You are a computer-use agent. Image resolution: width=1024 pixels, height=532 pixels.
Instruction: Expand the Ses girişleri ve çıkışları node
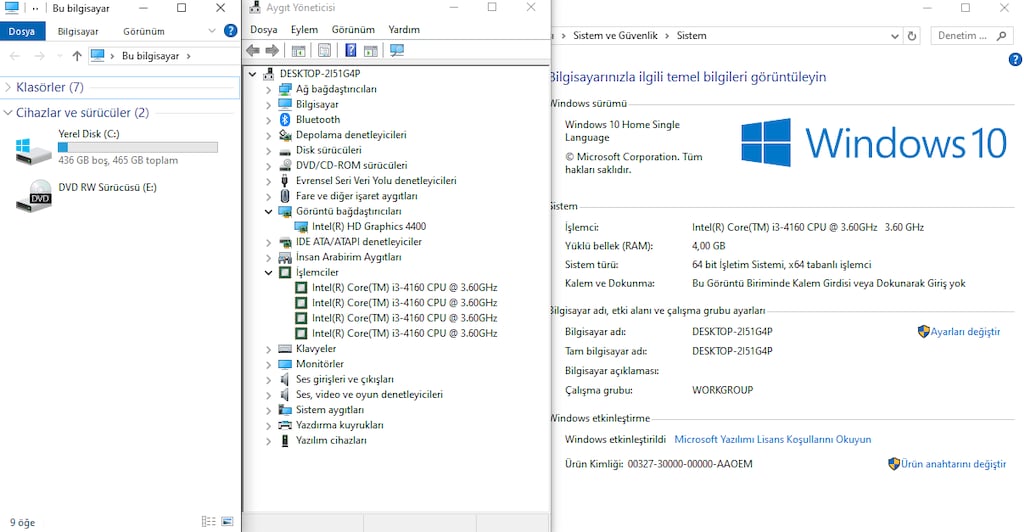tap(268, 379)
